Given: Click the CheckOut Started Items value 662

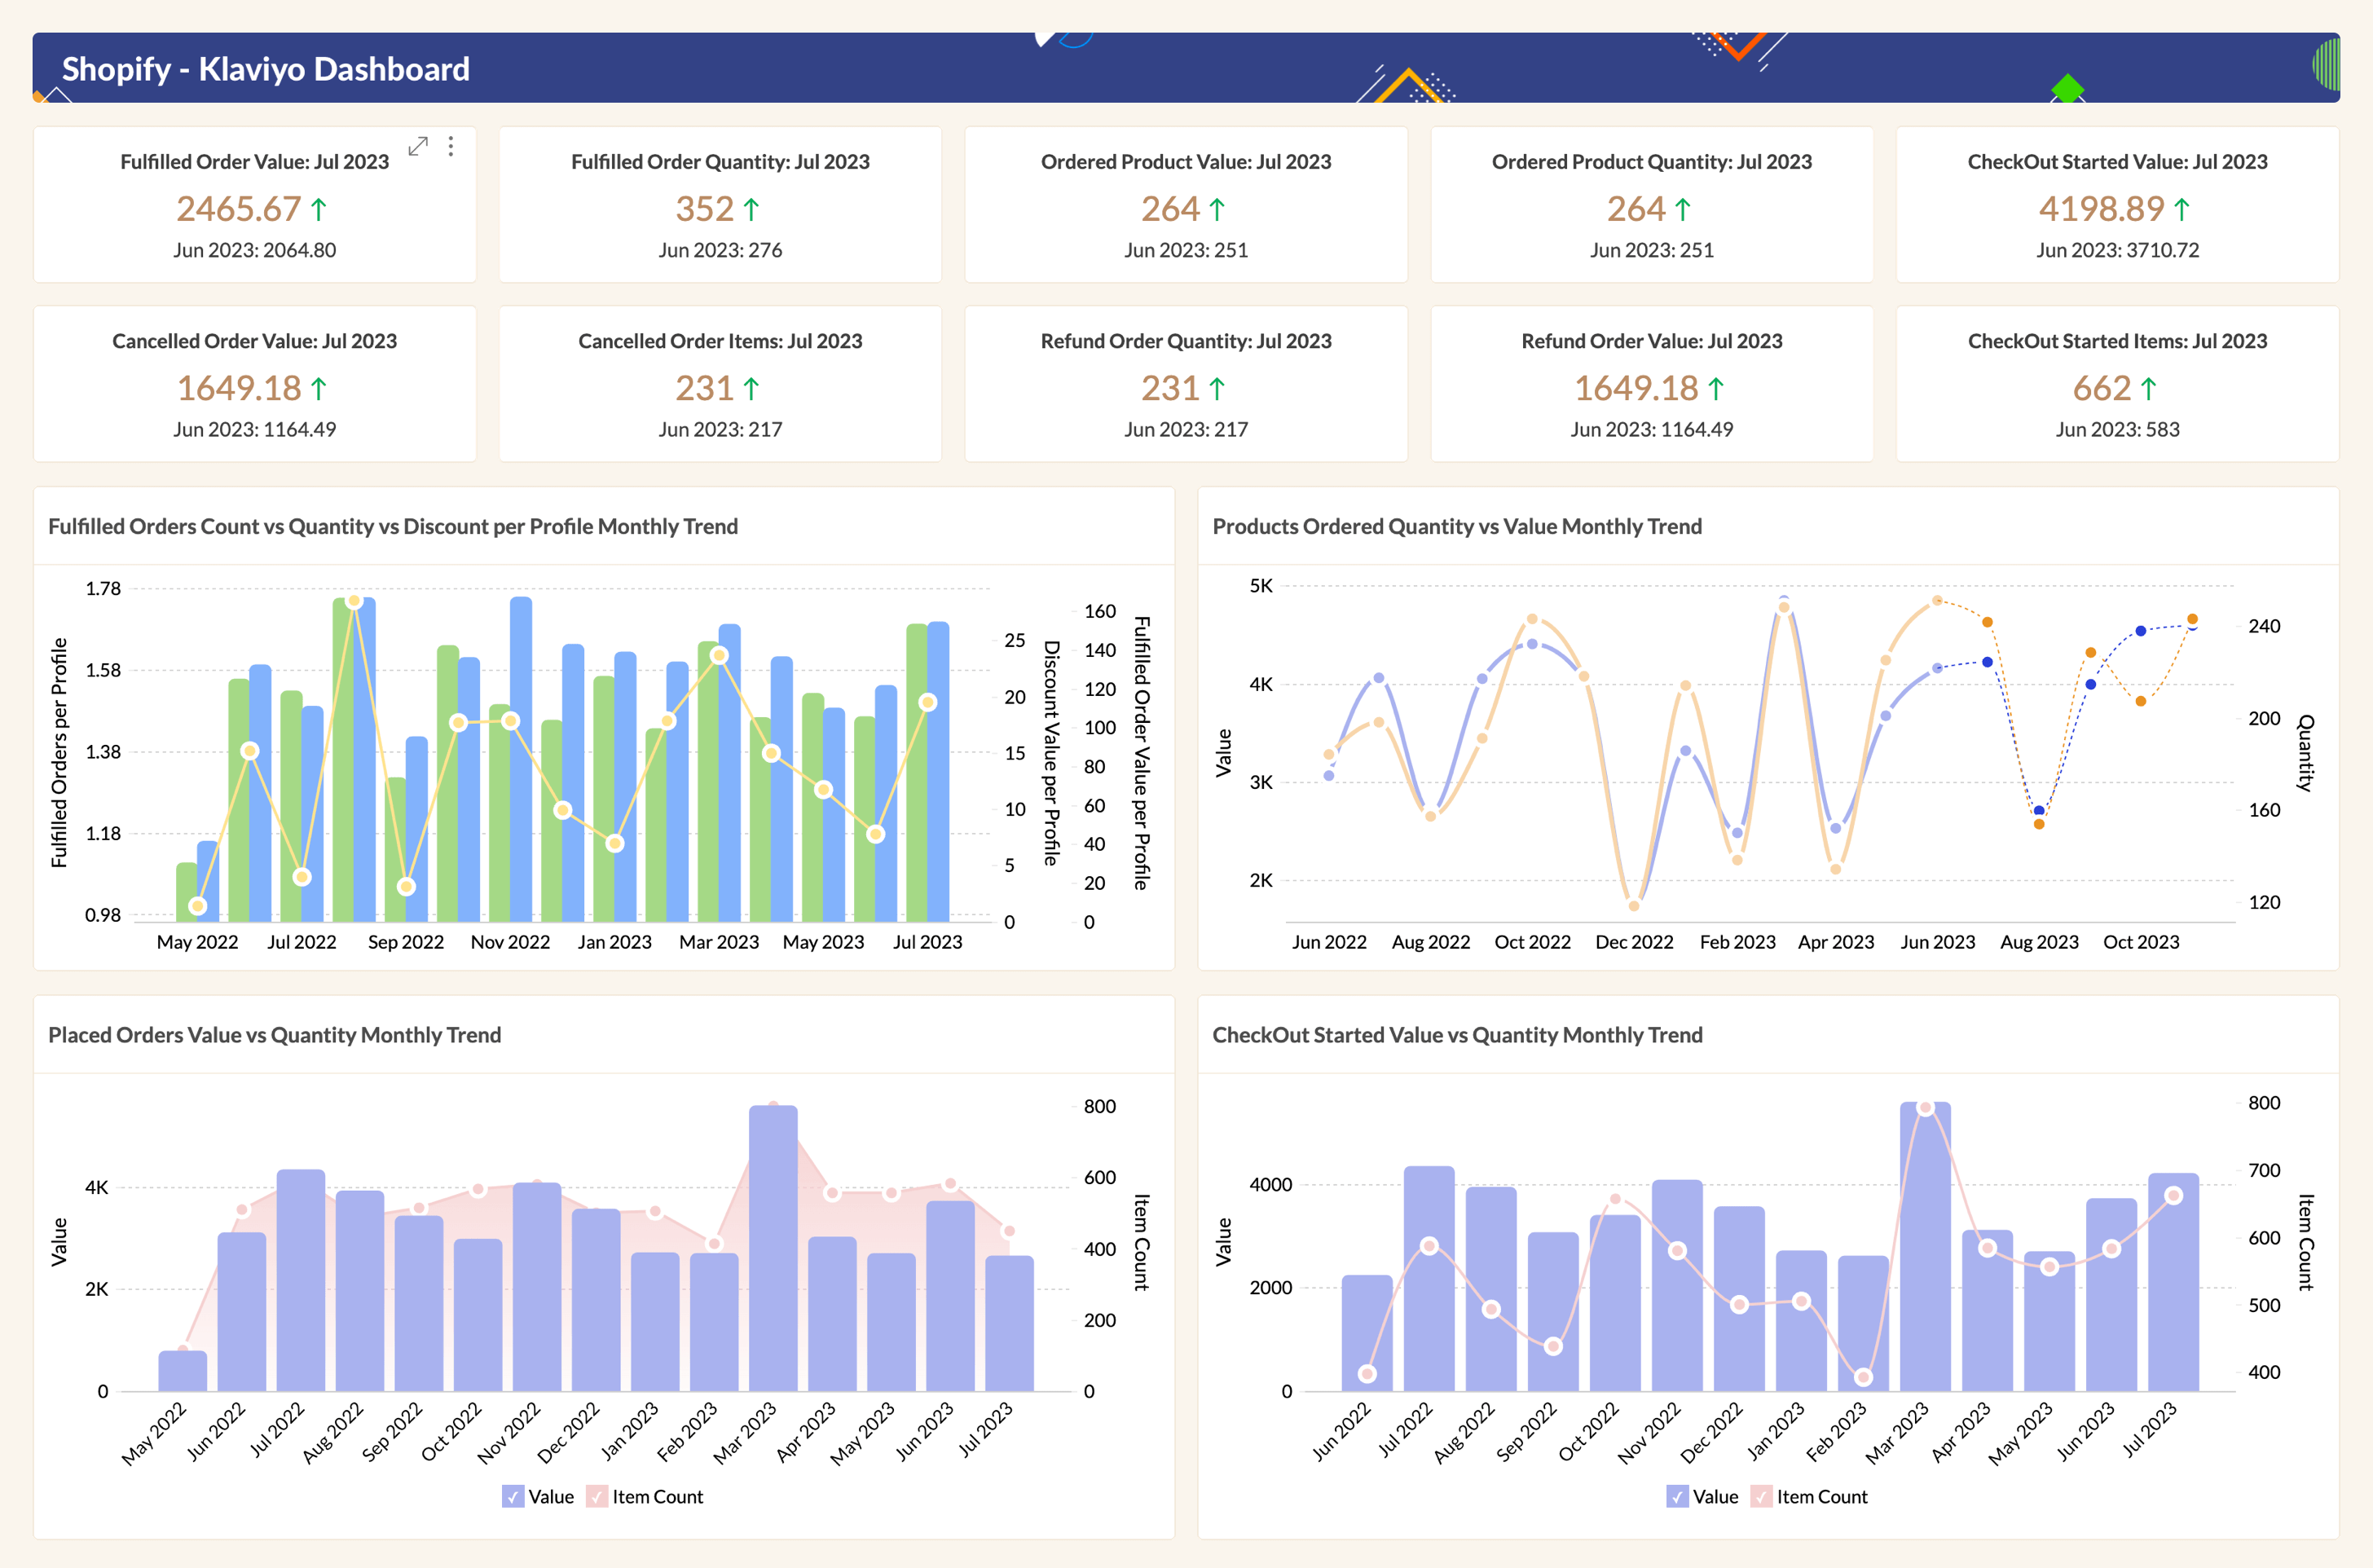Looking at the screenshot, I should click(x=2102, y=388).
